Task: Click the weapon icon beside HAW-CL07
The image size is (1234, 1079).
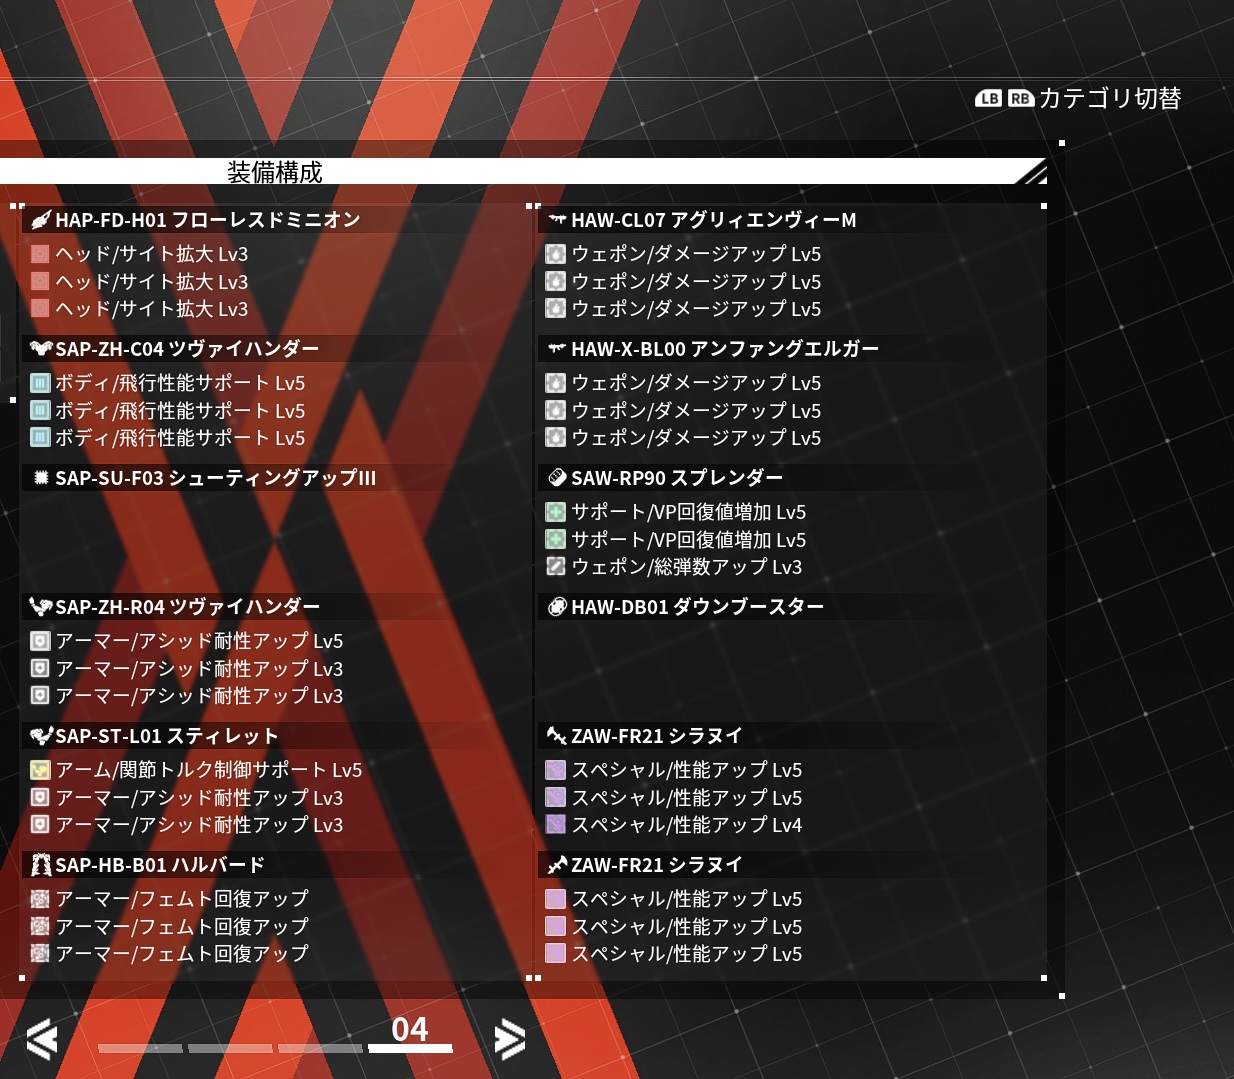Action: [x=557, y=220]
